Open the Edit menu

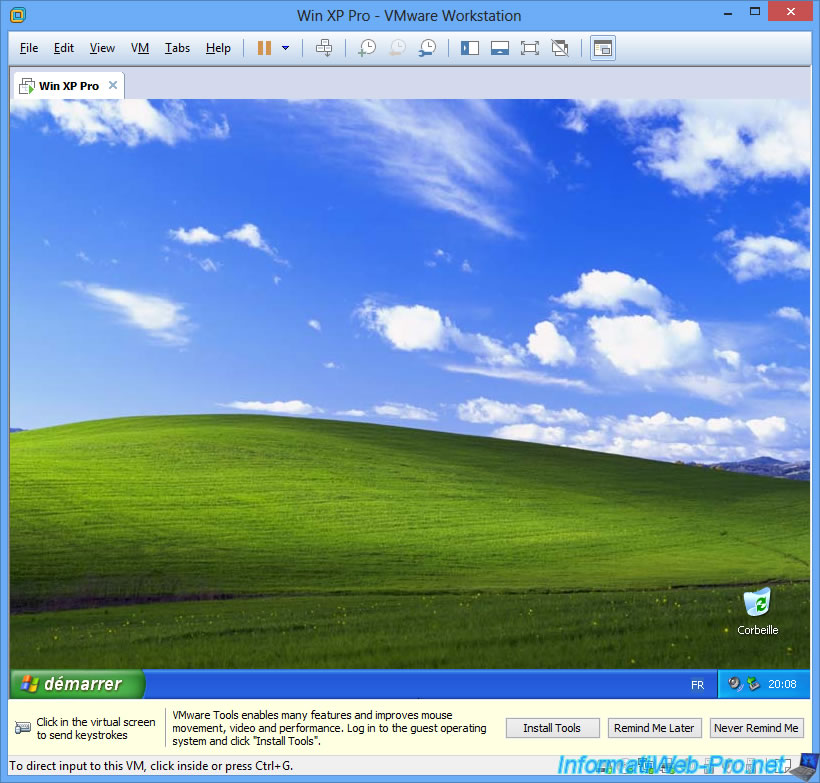point(64,48)
